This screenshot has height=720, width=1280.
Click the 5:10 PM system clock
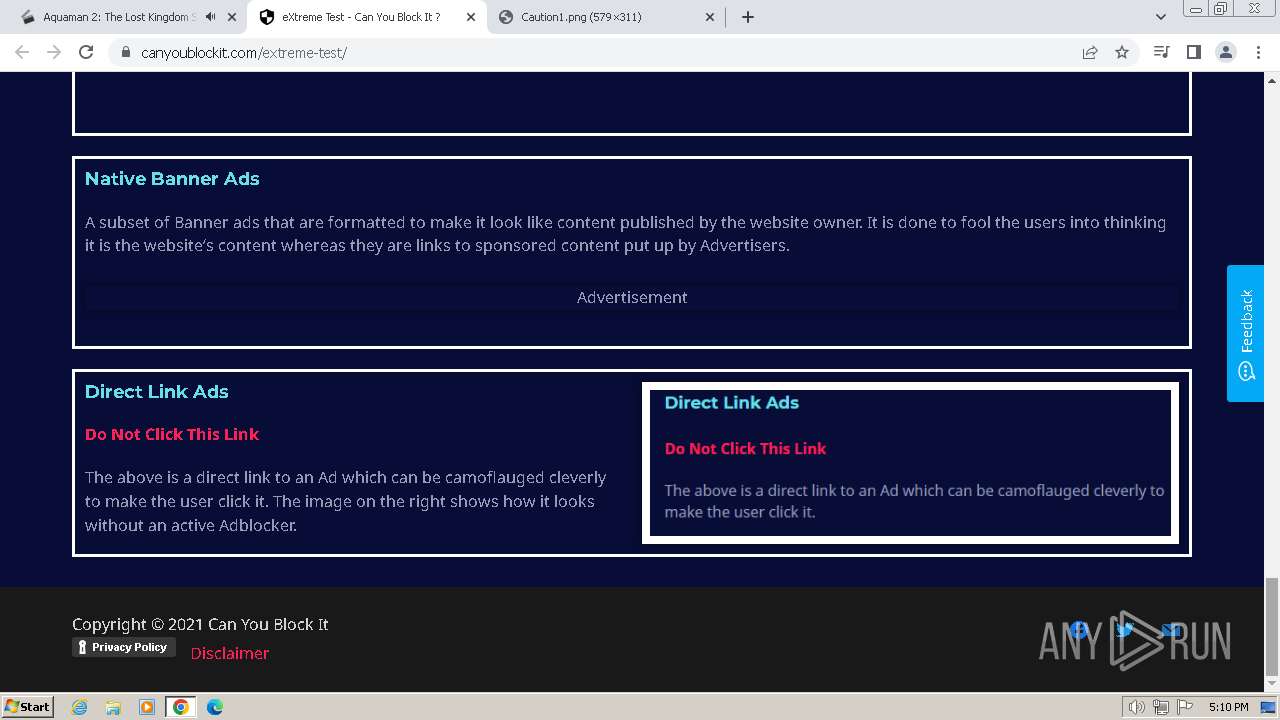coord(1228,707)
